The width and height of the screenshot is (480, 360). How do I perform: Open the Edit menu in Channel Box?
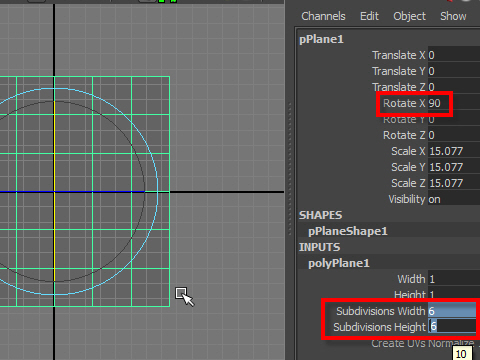369,16
